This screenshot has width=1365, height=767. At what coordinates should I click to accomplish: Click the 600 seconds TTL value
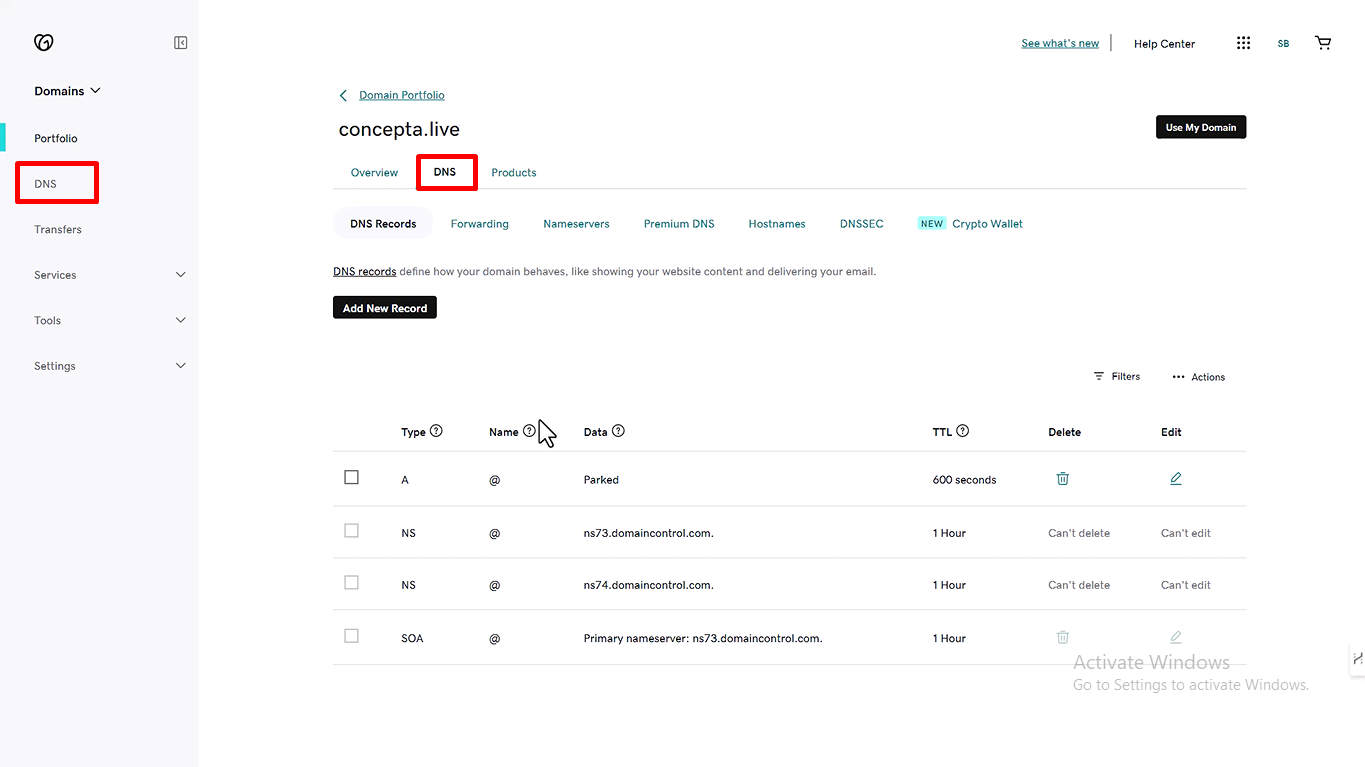pos(964,480)
